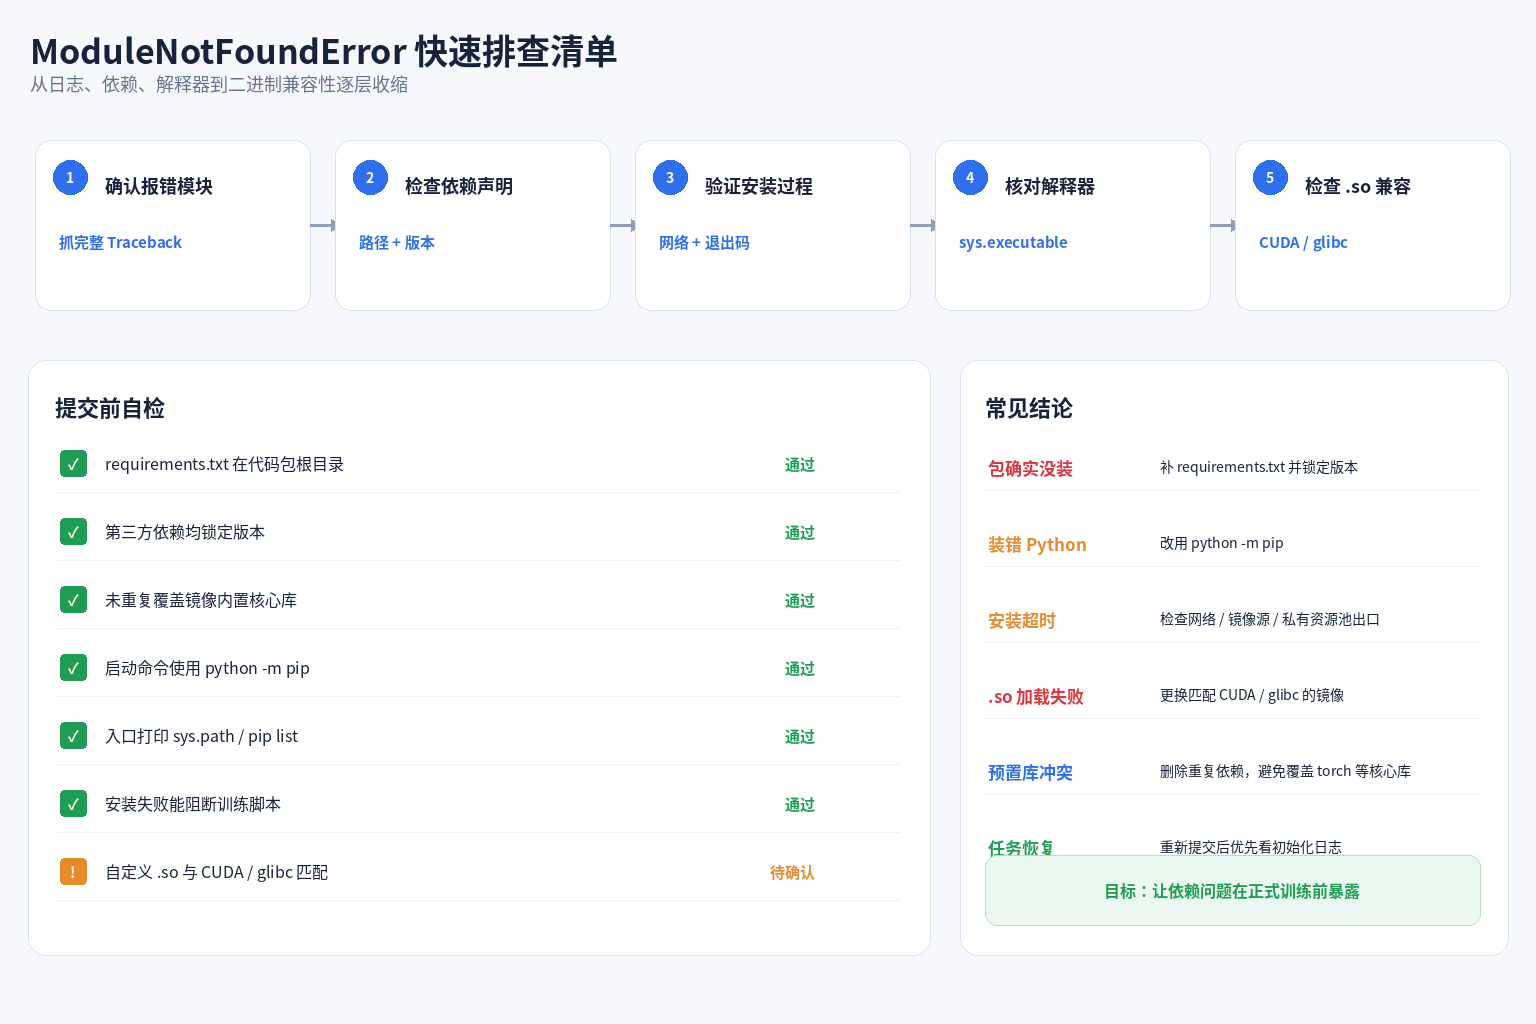The image size is (1536, 1024).
Task: Click the 常见结论 section heading
Action: pos(1029,408)
